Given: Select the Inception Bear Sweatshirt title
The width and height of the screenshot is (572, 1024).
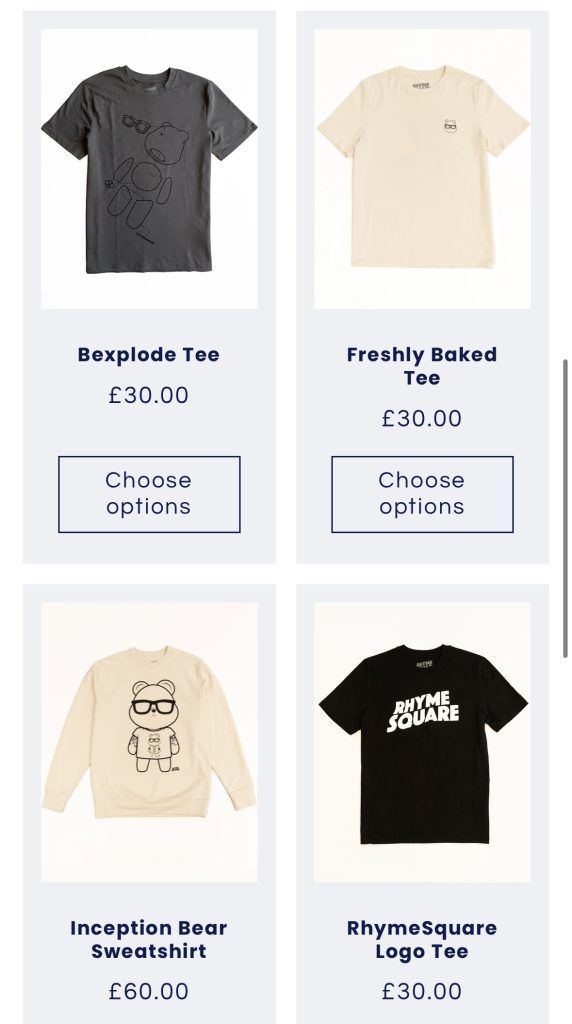Looking at the screenshot, I should [x=149, y=939].
